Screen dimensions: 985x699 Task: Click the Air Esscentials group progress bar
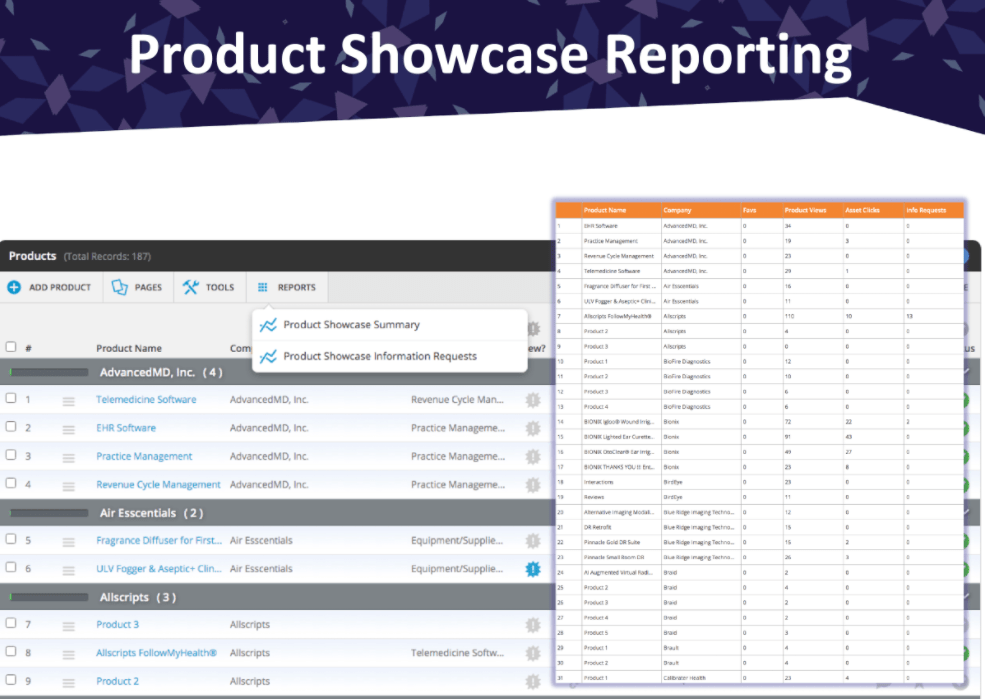click(49, 513)
